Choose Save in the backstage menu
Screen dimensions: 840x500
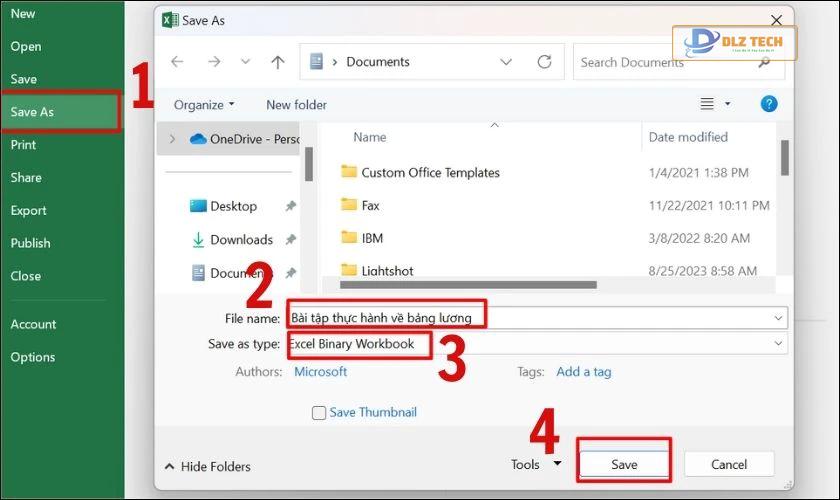(24, 79)
